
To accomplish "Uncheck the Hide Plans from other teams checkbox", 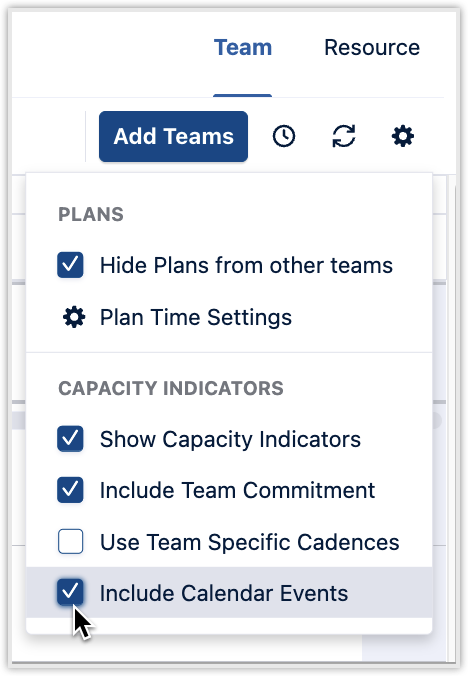I will coord(70,265).
